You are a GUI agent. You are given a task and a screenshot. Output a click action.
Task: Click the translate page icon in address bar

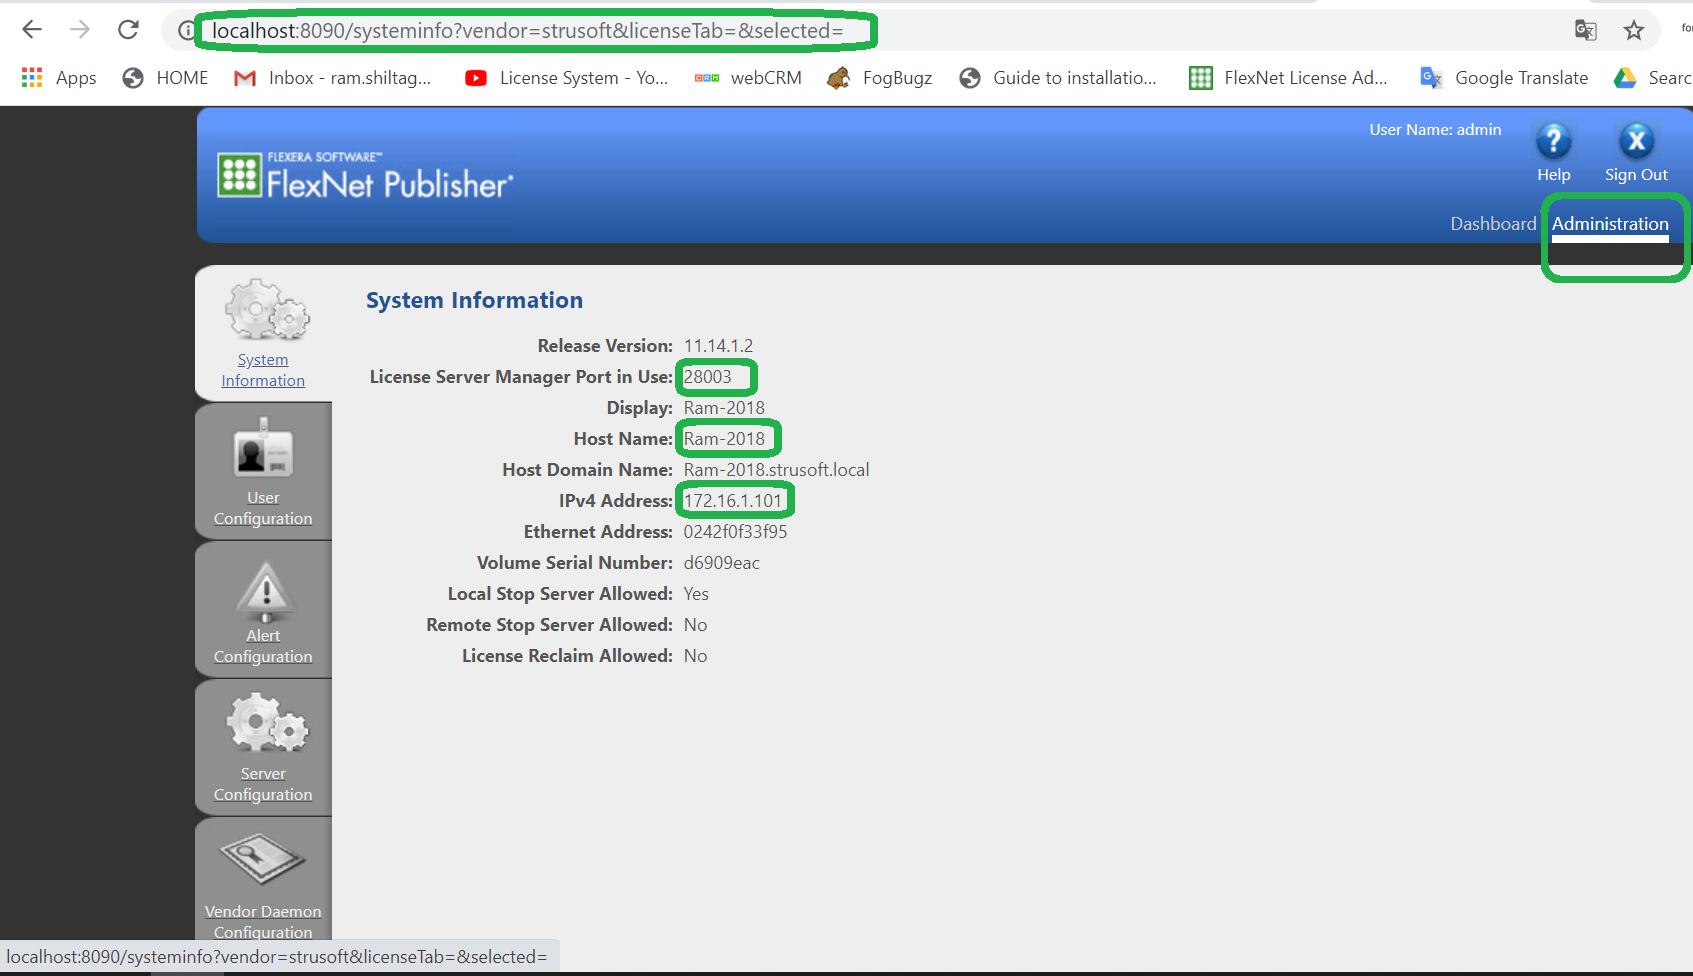click(x=1585, y=30)
